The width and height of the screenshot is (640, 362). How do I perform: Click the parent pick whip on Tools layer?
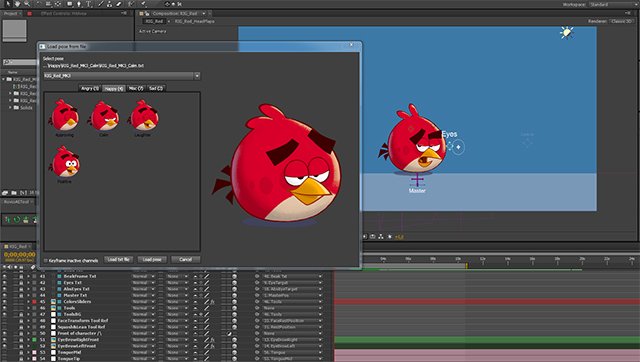pos(257,308)
